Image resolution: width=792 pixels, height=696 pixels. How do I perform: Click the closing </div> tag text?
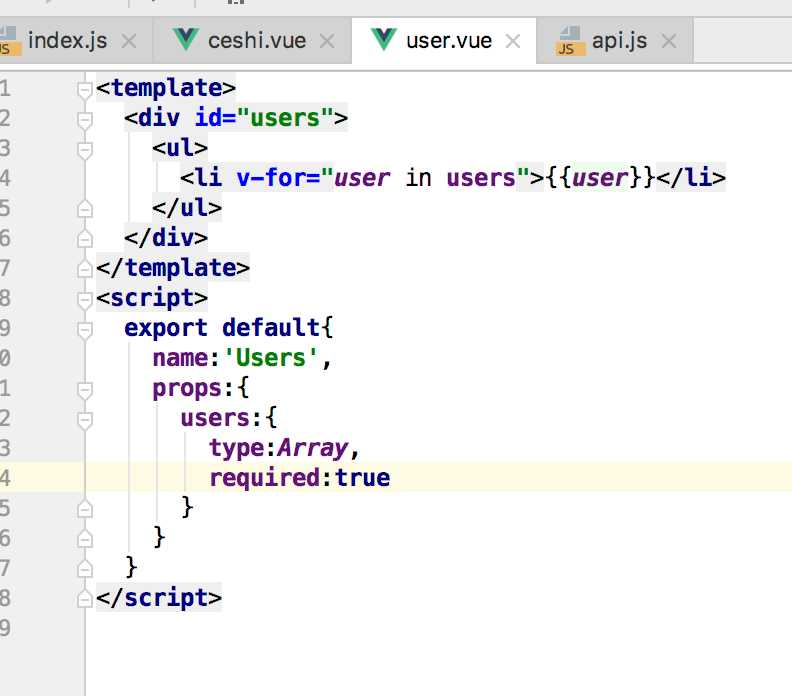tap(166, 237)
